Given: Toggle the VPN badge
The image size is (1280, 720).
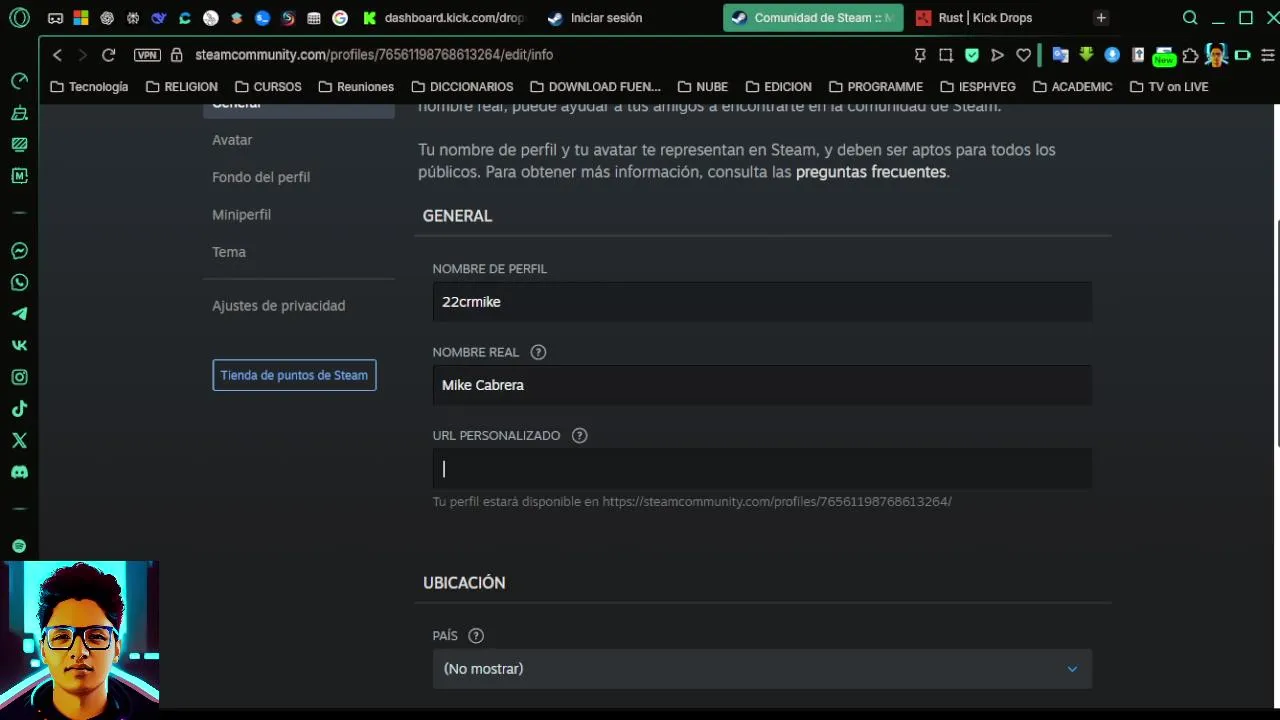Looking at the screenshot, I should 147,55.
